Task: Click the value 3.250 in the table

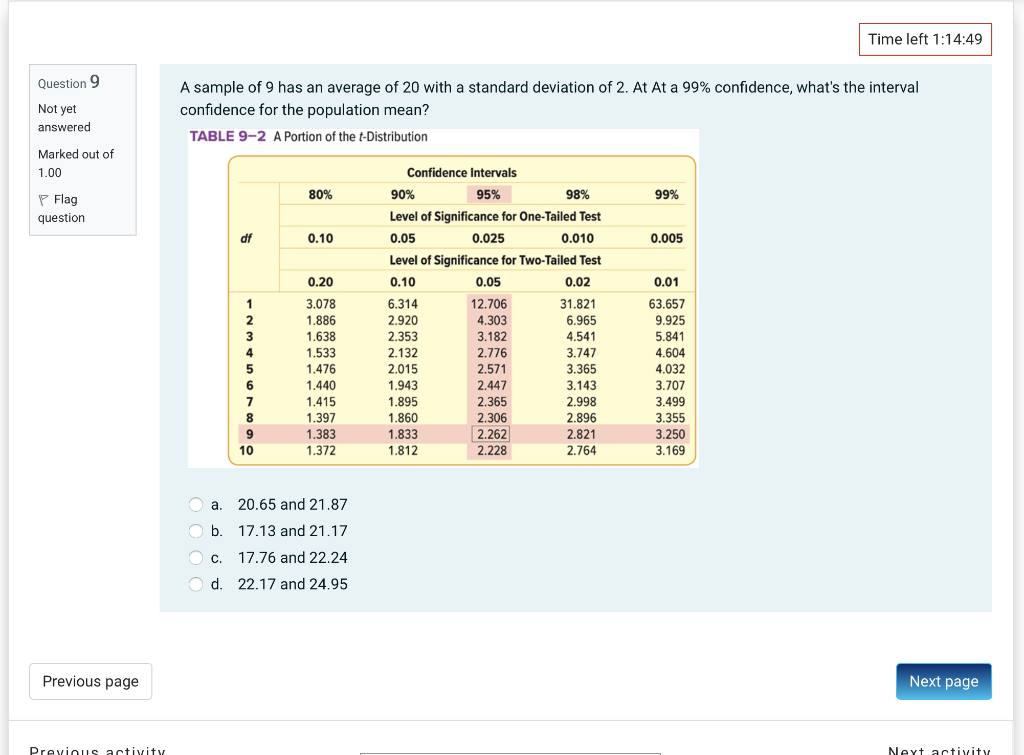Action: pos(670,434)
